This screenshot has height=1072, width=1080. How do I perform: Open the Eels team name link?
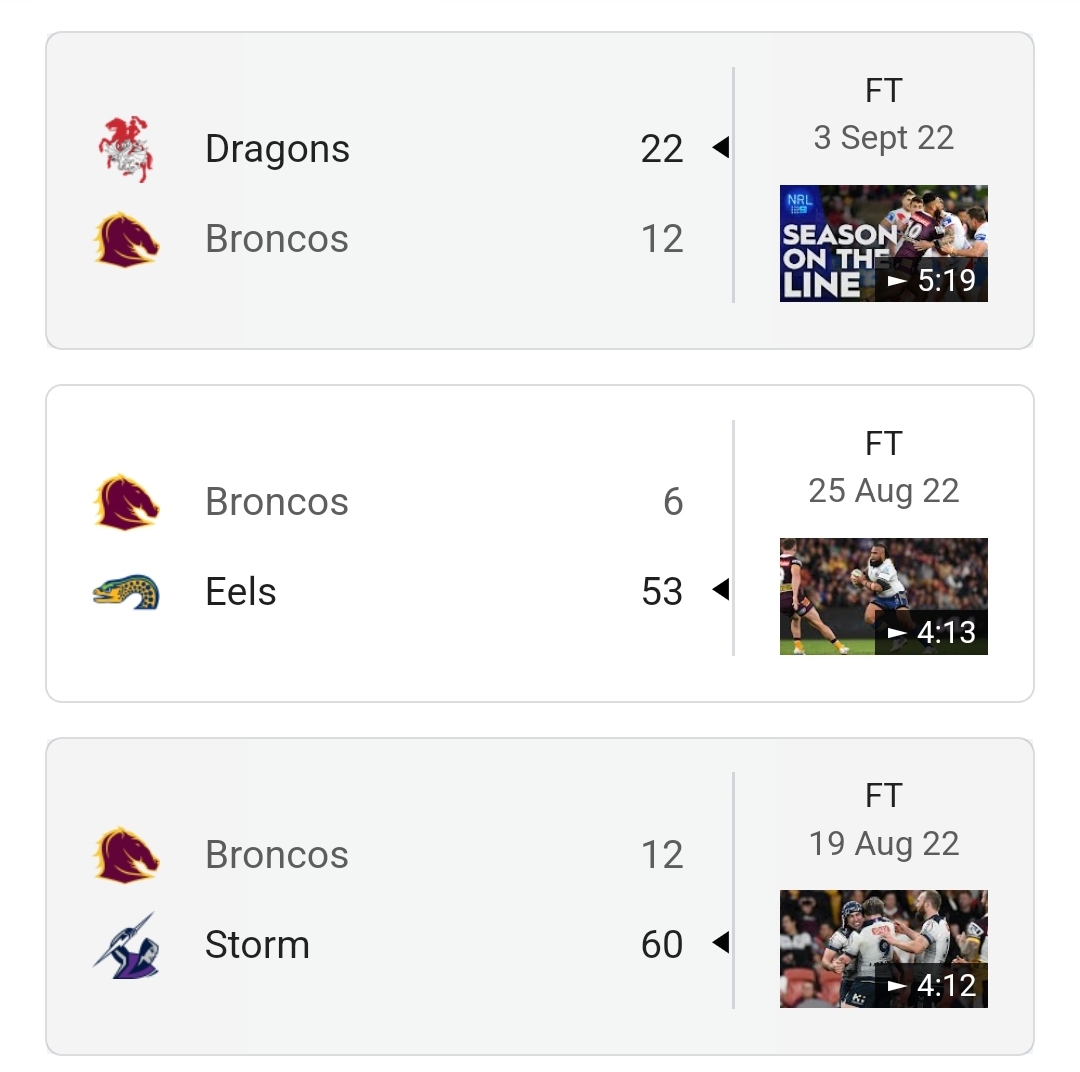click(240, 592)
